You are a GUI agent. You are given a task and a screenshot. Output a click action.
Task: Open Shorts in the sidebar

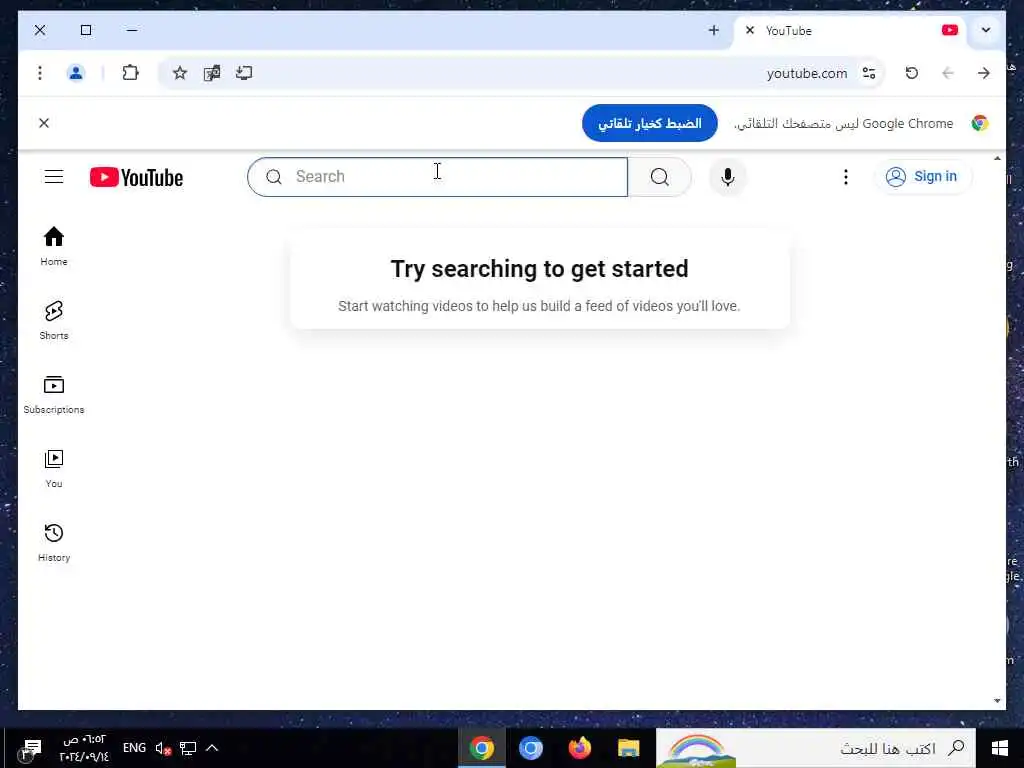tap(54, 320)
